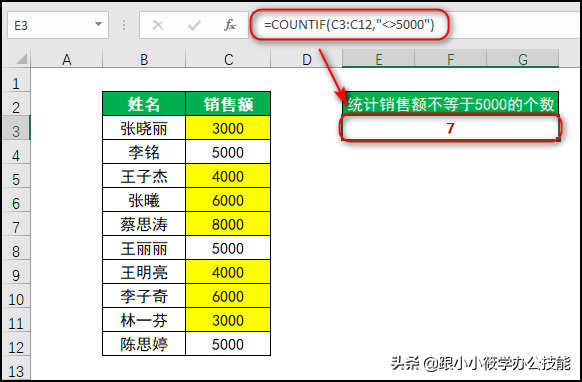Click the 销售额 header cell
The width and height of the screenshot is (582, 382).
coord(228,104)
